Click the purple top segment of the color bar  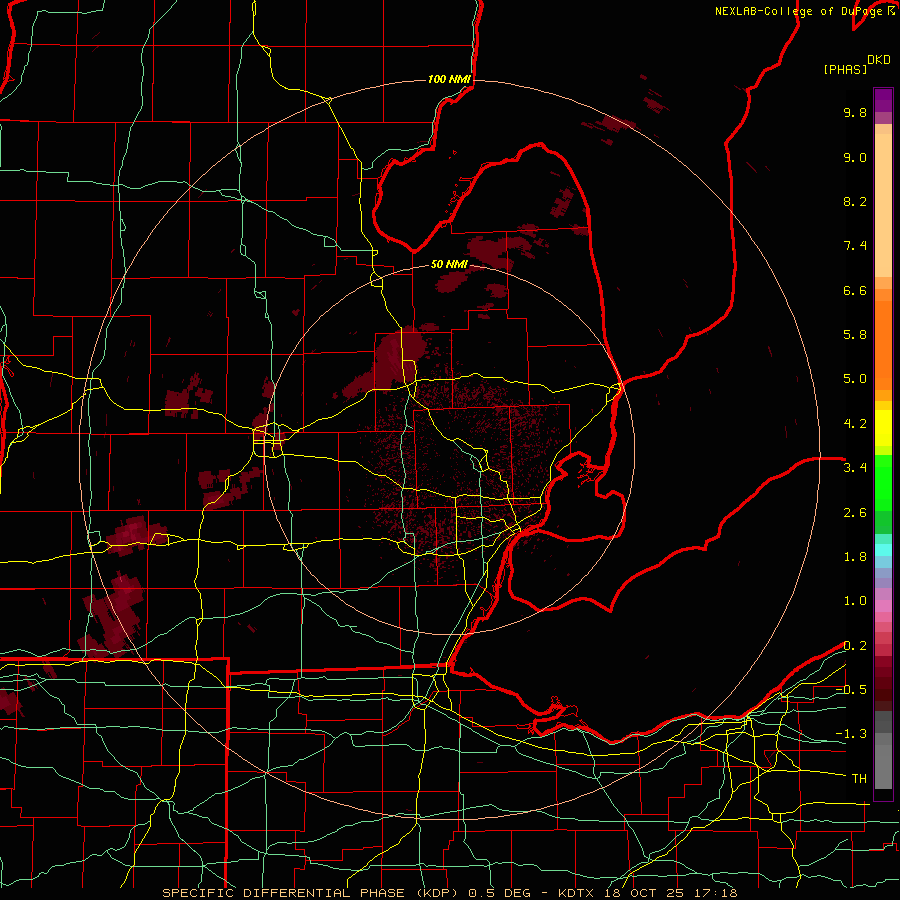883,100
